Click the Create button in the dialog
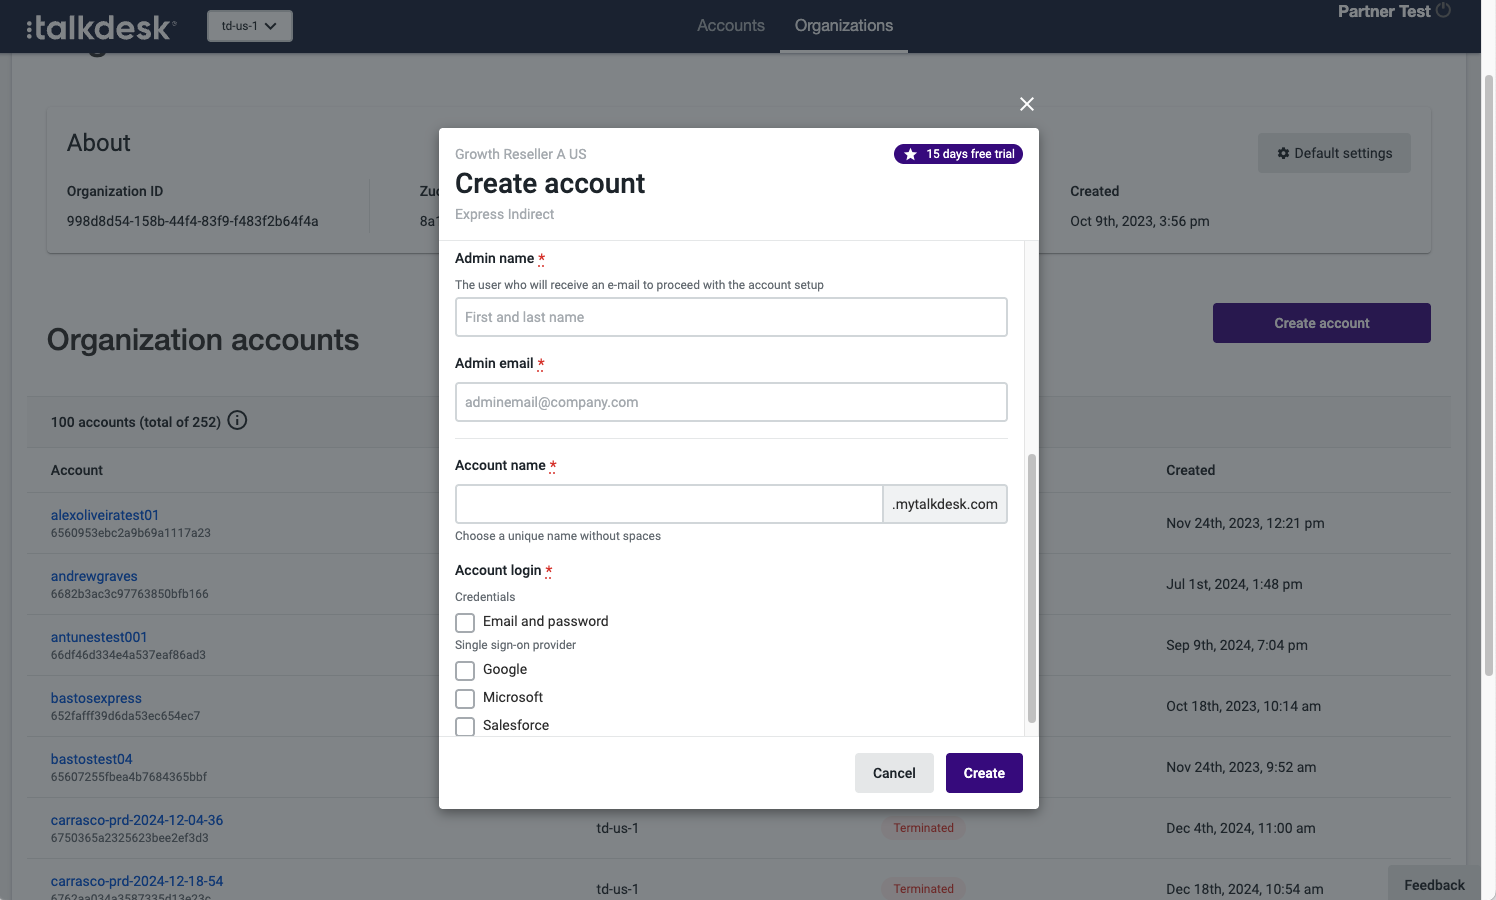The width and height of the screenshot is (1496, 900). [x=984, y=773]
